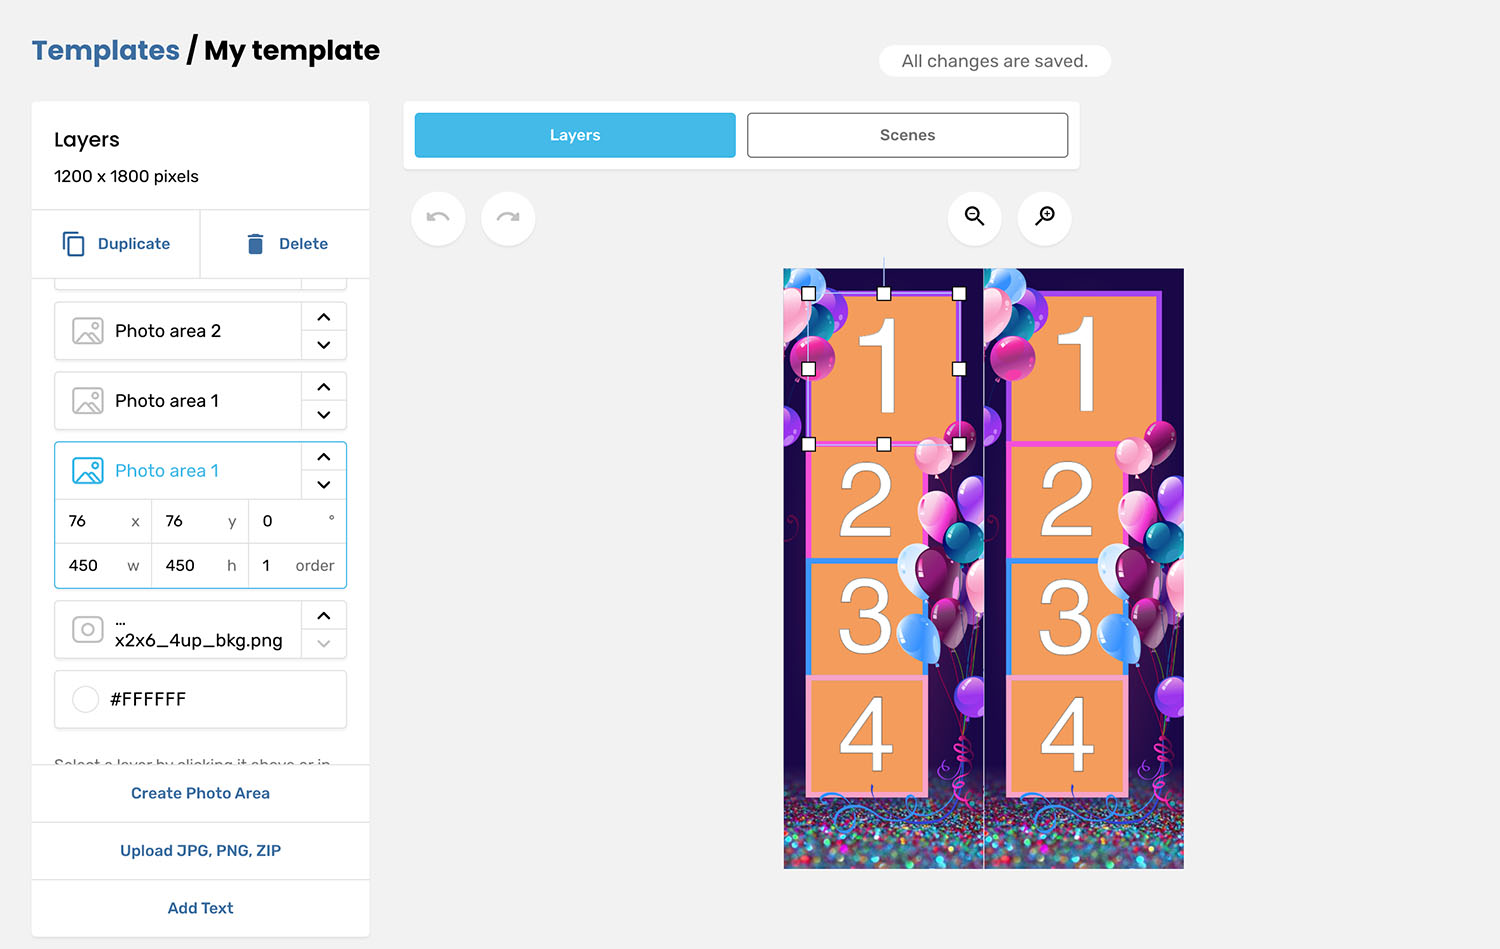Click the Add Text button
This screenshot has width=1500, height=949.
coord(200,908)
